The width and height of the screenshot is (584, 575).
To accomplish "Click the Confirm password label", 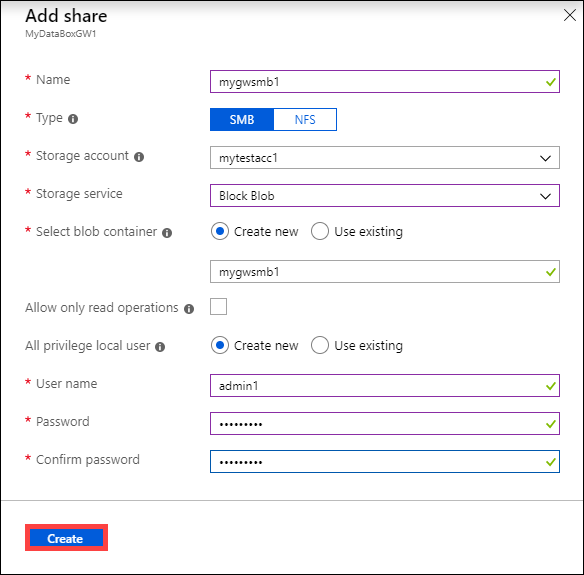I will point(88,460).
